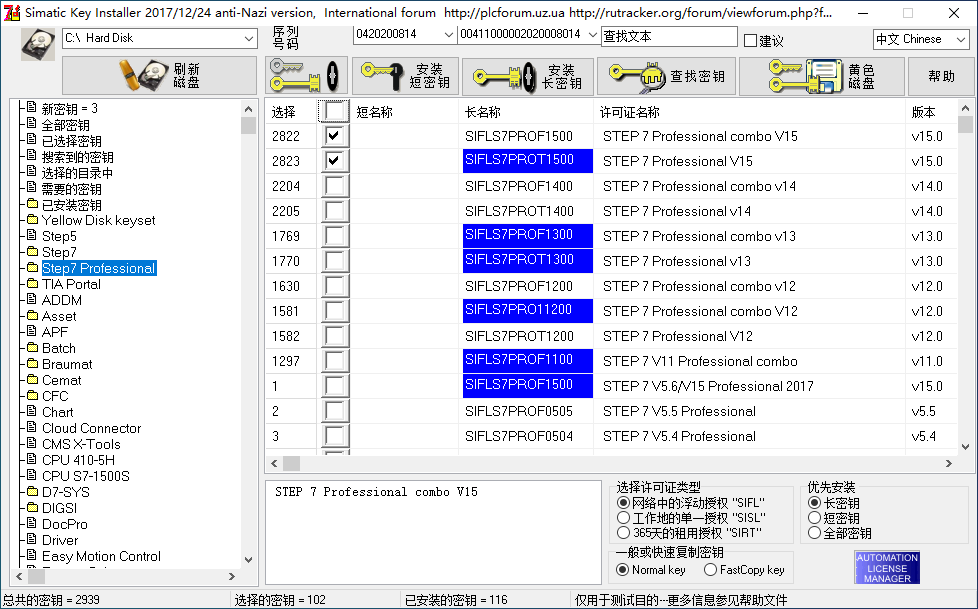Click the application icon in title bar
The width and height of the screenshot is (978, 609).
point(12,12)
